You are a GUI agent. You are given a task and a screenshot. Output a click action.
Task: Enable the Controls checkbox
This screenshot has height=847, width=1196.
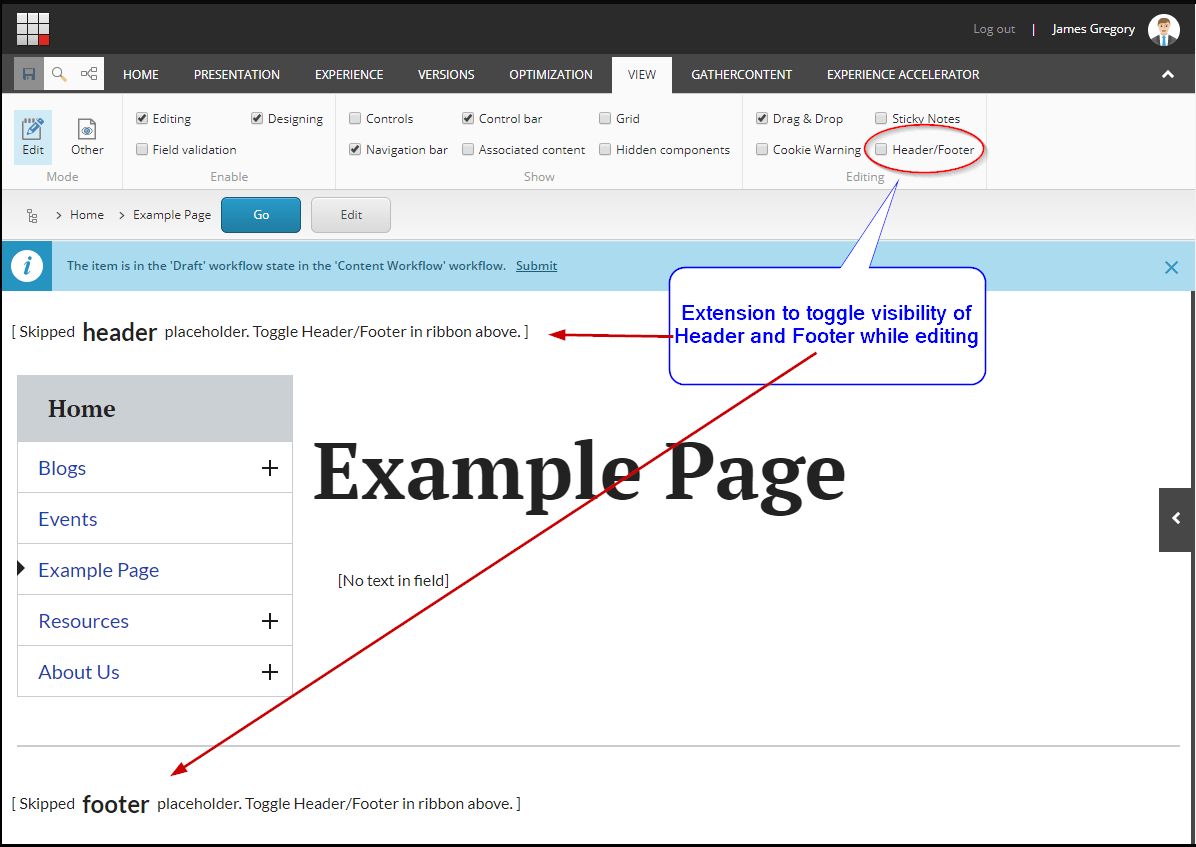[x=355, y=118]
